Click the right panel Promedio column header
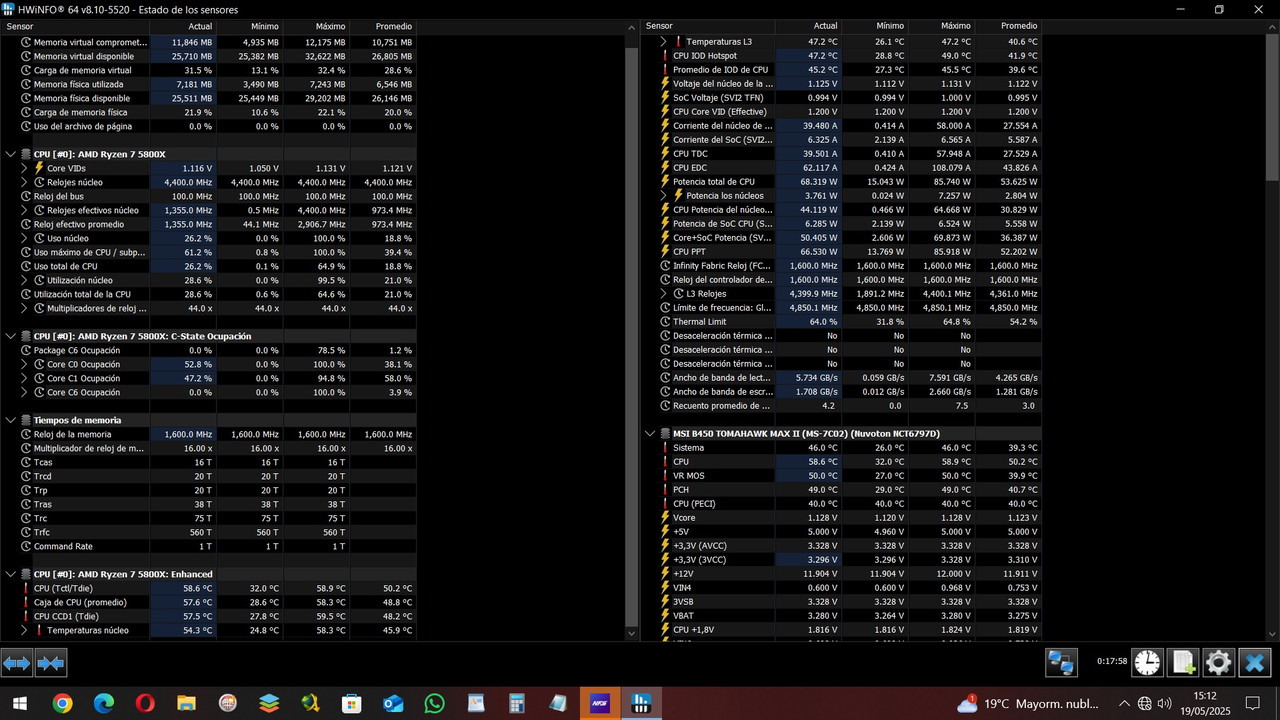The height and width of the screenshot is (720, 1280). pyautogui.click(x=1008, y=26)
